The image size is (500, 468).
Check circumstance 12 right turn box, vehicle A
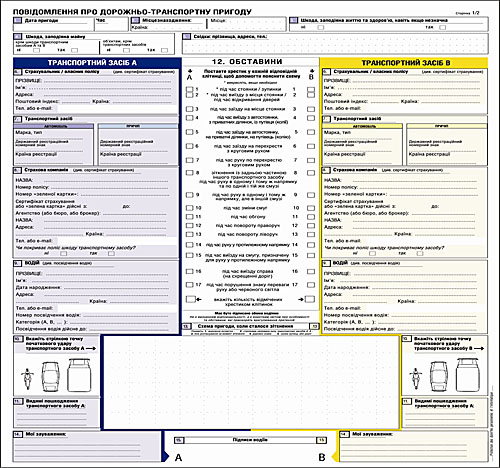[189, 226]
